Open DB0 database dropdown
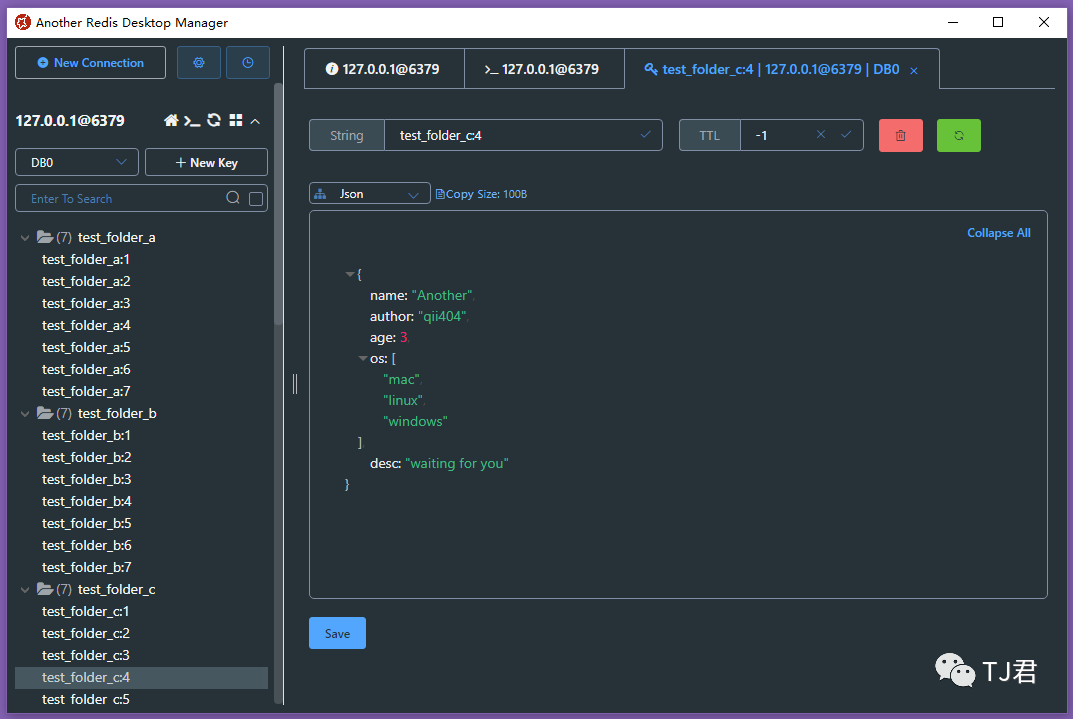1073x719 pixels. [x=77, y=162]
